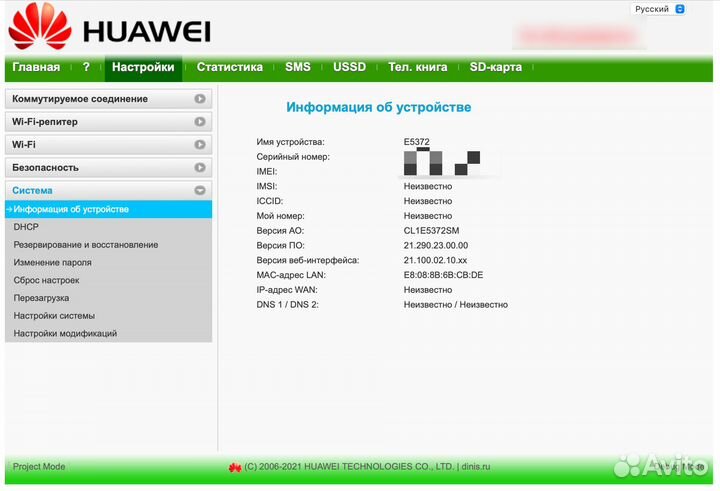Open the dinis.ru link in footer
The image size is (720, 491).
pos(476,467)
